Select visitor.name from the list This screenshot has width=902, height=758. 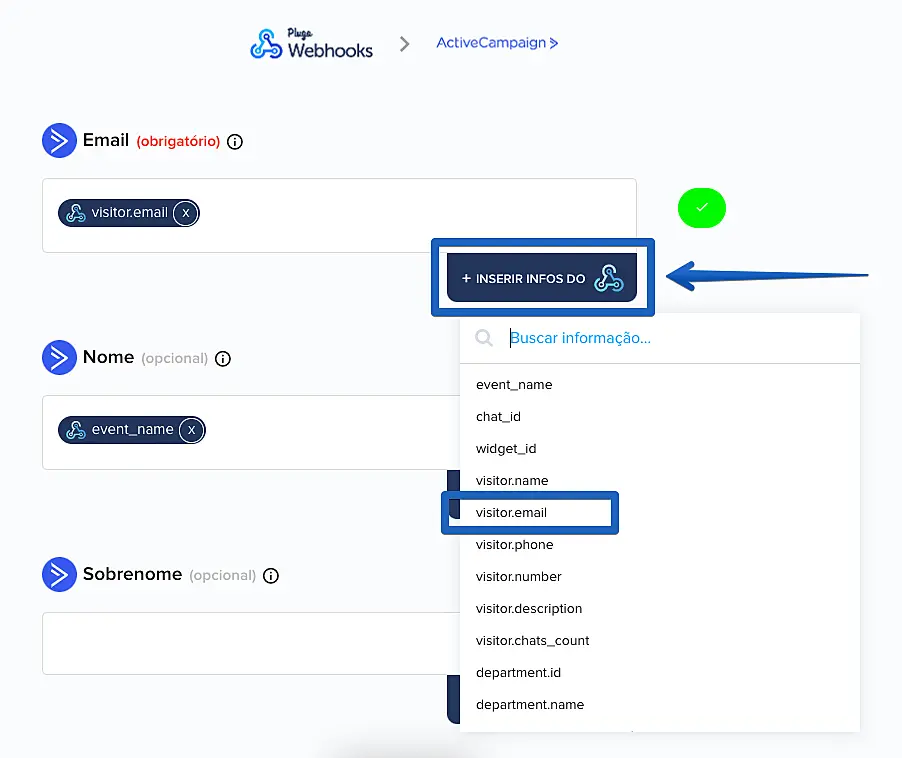point(512,481)
